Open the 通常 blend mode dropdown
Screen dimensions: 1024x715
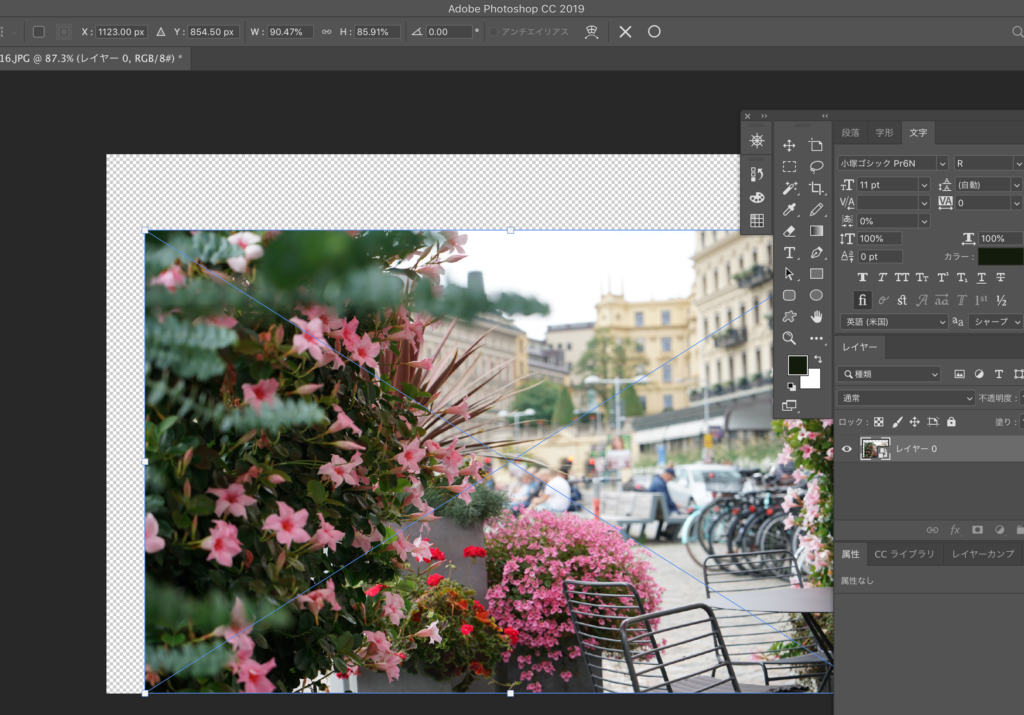pos(891,398)
